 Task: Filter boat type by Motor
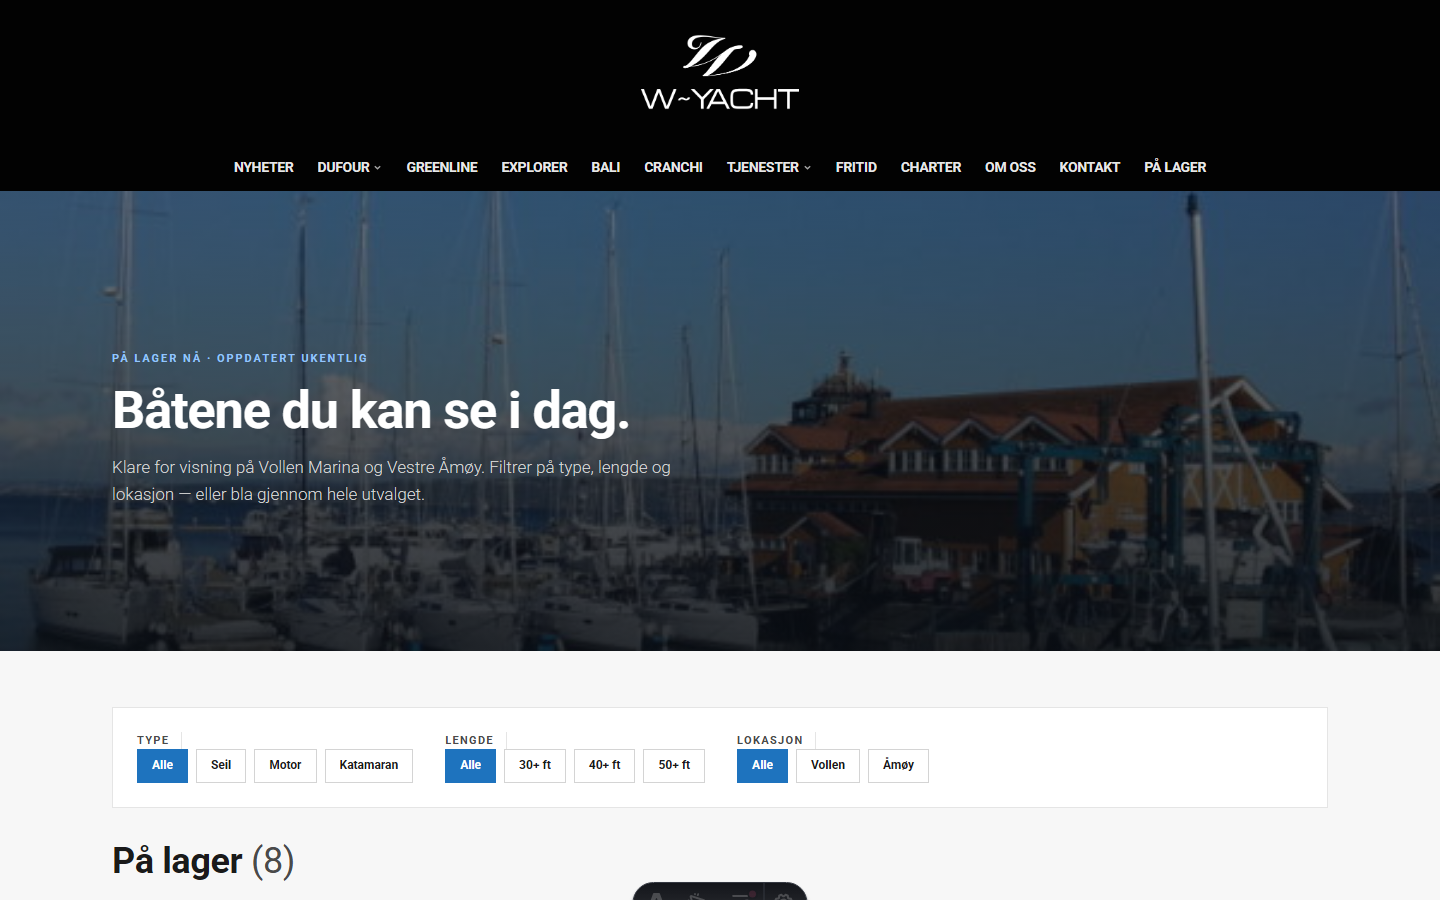point(285,766)
